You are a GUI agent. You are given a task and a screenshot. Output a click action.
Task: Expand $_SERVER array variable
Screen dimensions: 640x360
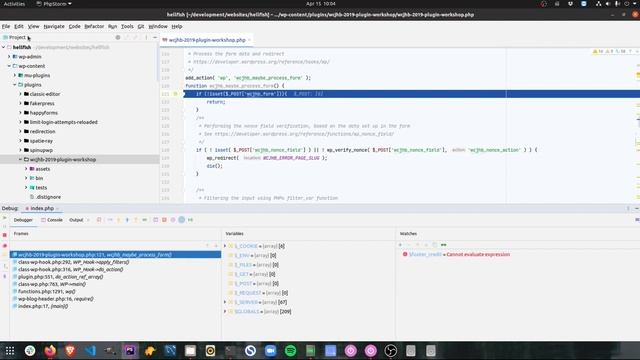pos(225,302)
